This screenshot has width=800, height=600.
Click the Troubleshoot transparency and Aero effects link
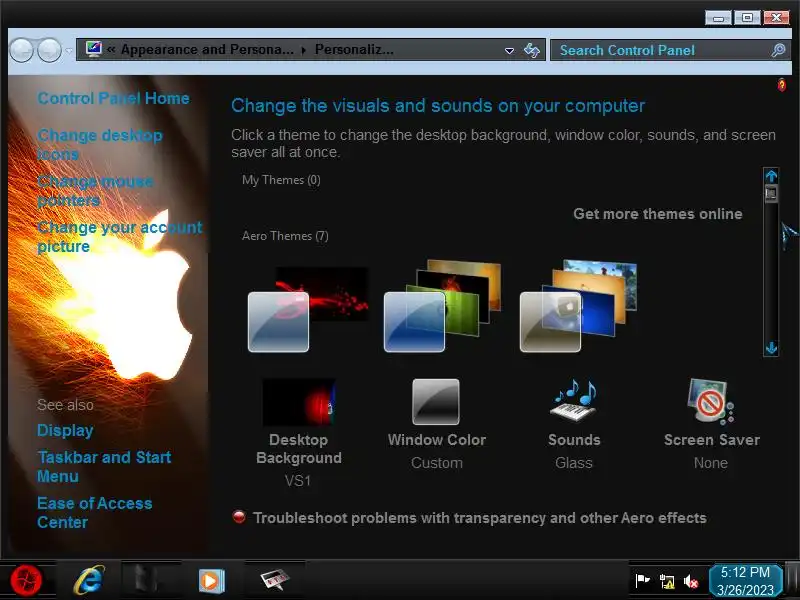coord(480,518)
